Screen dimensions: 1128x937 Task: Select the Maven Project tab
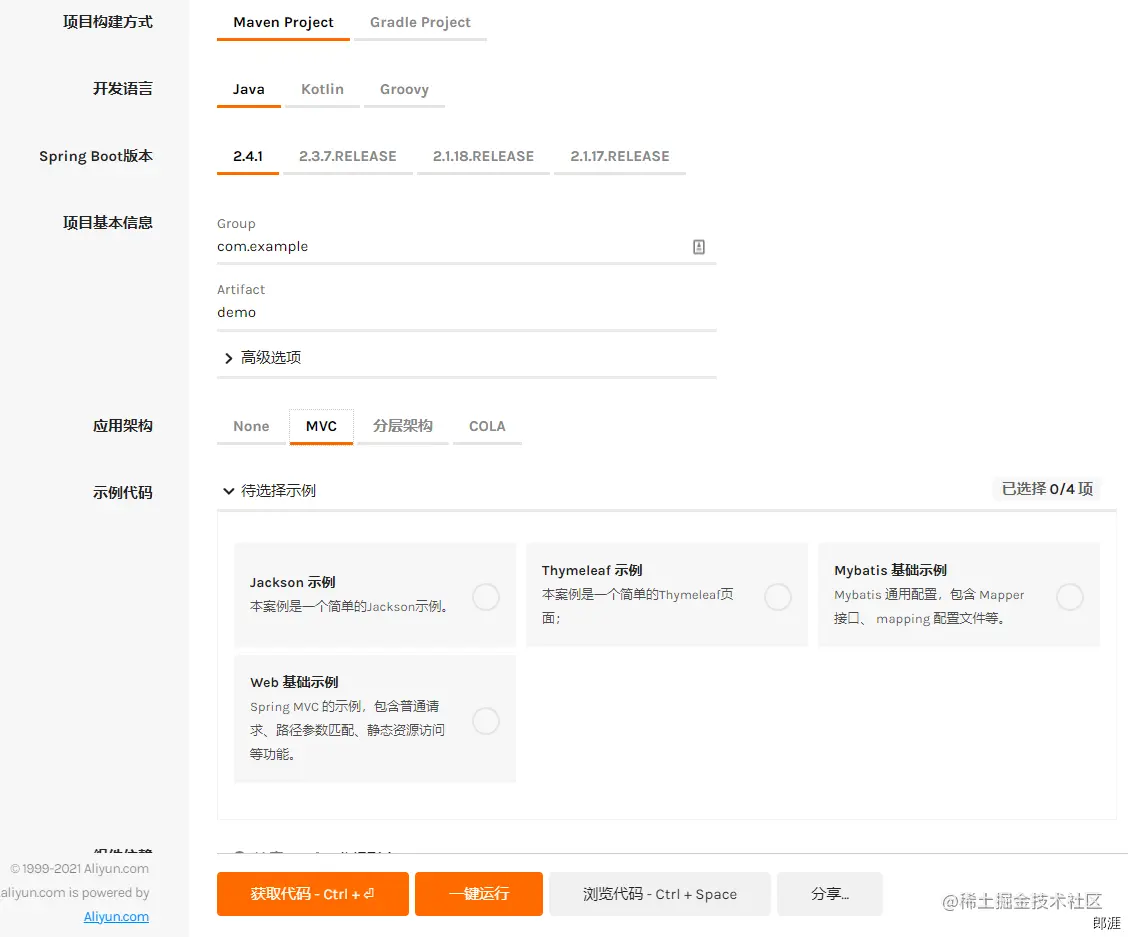283,22
